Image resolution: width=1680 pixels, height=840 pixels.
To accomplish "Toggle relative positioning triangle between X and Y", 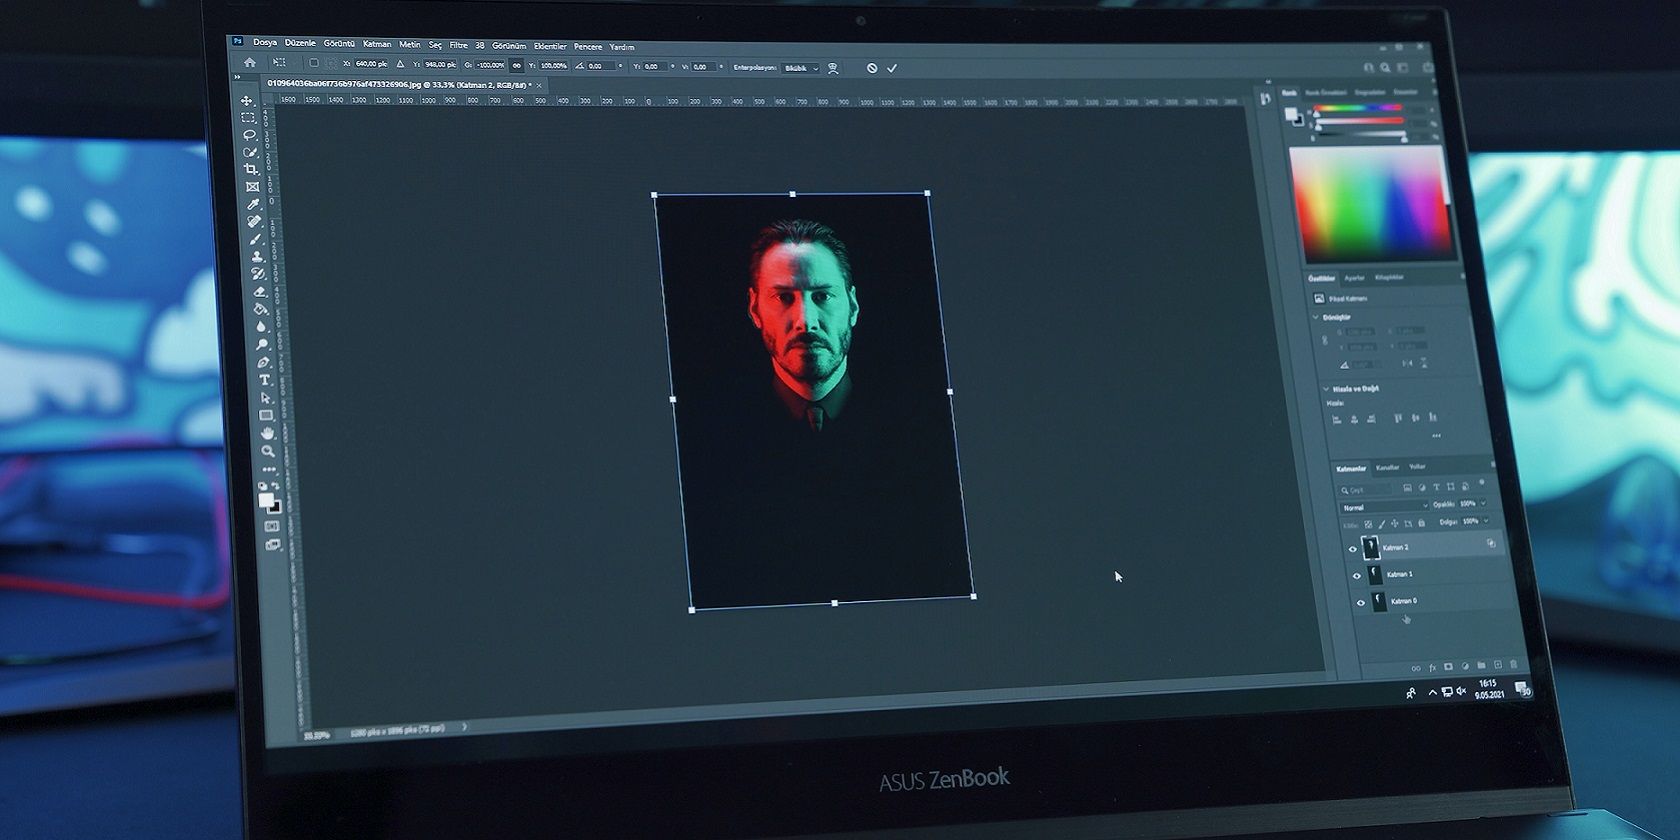I will coord(400,64).
